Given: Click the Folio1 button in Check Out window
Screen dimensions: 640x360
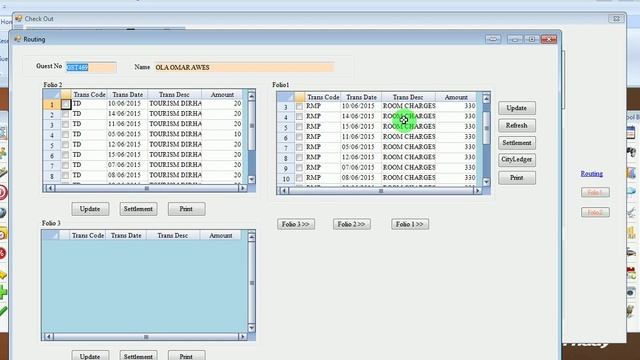Looking at the screenshot, I should (x=595, y=192).
